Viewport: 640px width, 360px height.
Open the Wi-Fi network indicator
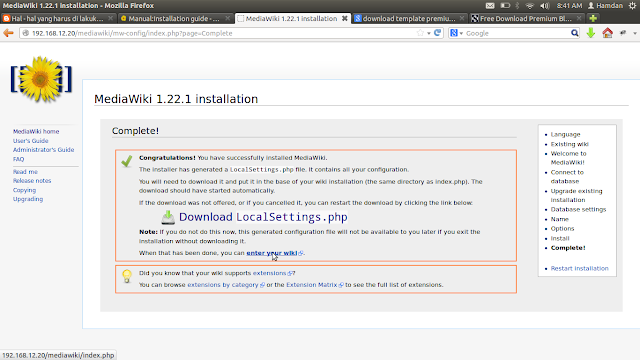click(x=529, y=5)
